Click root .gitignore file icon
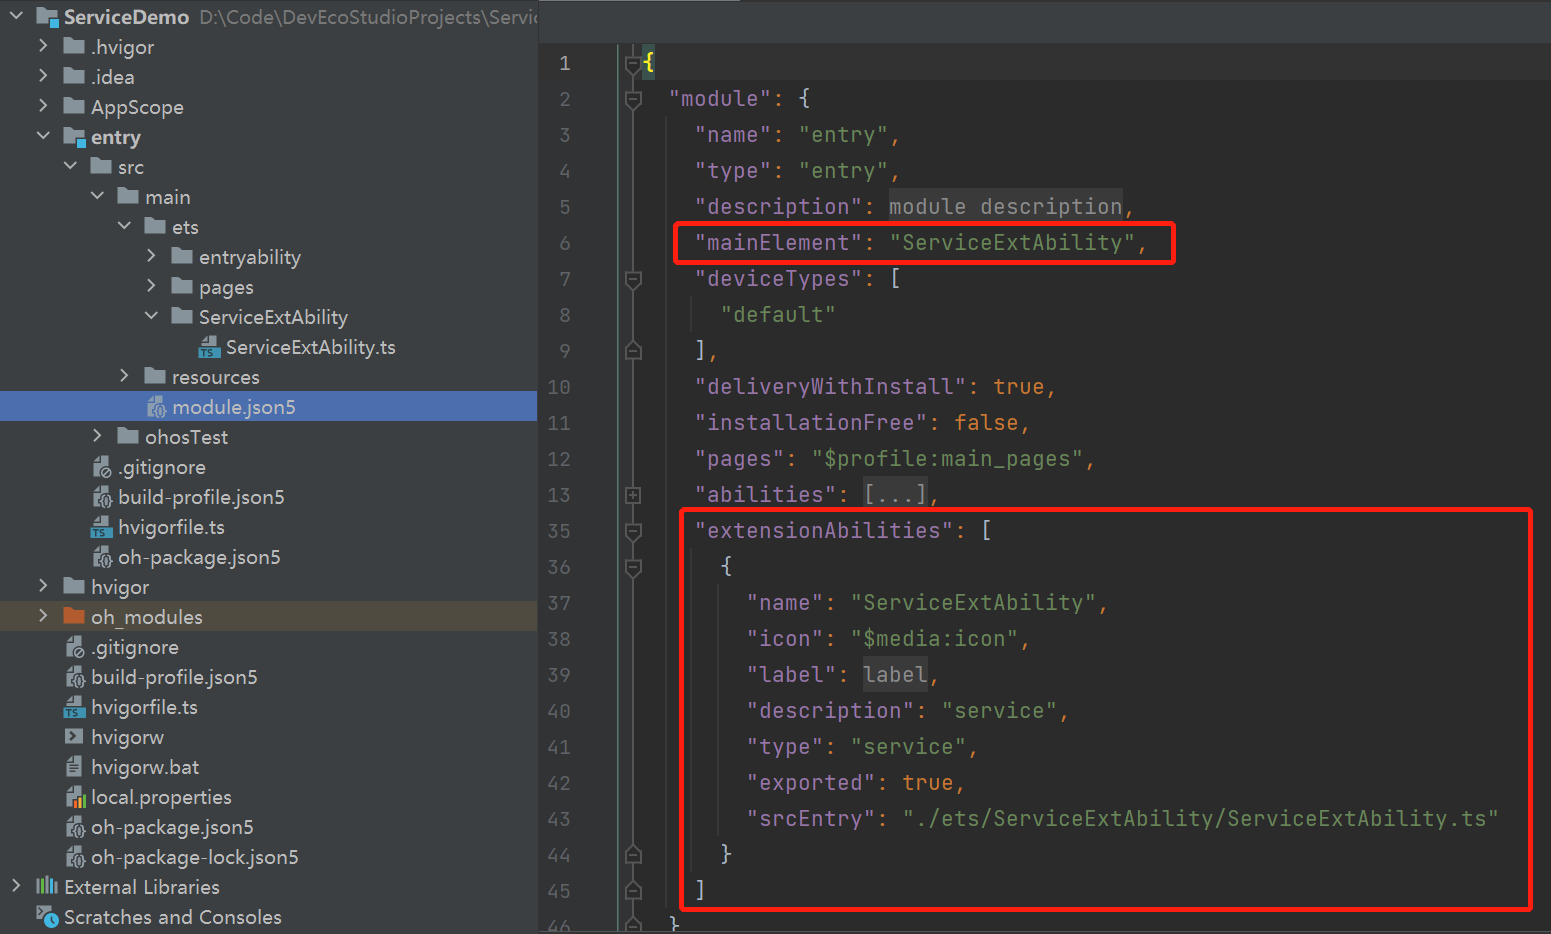Image resolution: width=1551 pixels, height=934 pixels. pyautogui.click(x=75, y=647)
